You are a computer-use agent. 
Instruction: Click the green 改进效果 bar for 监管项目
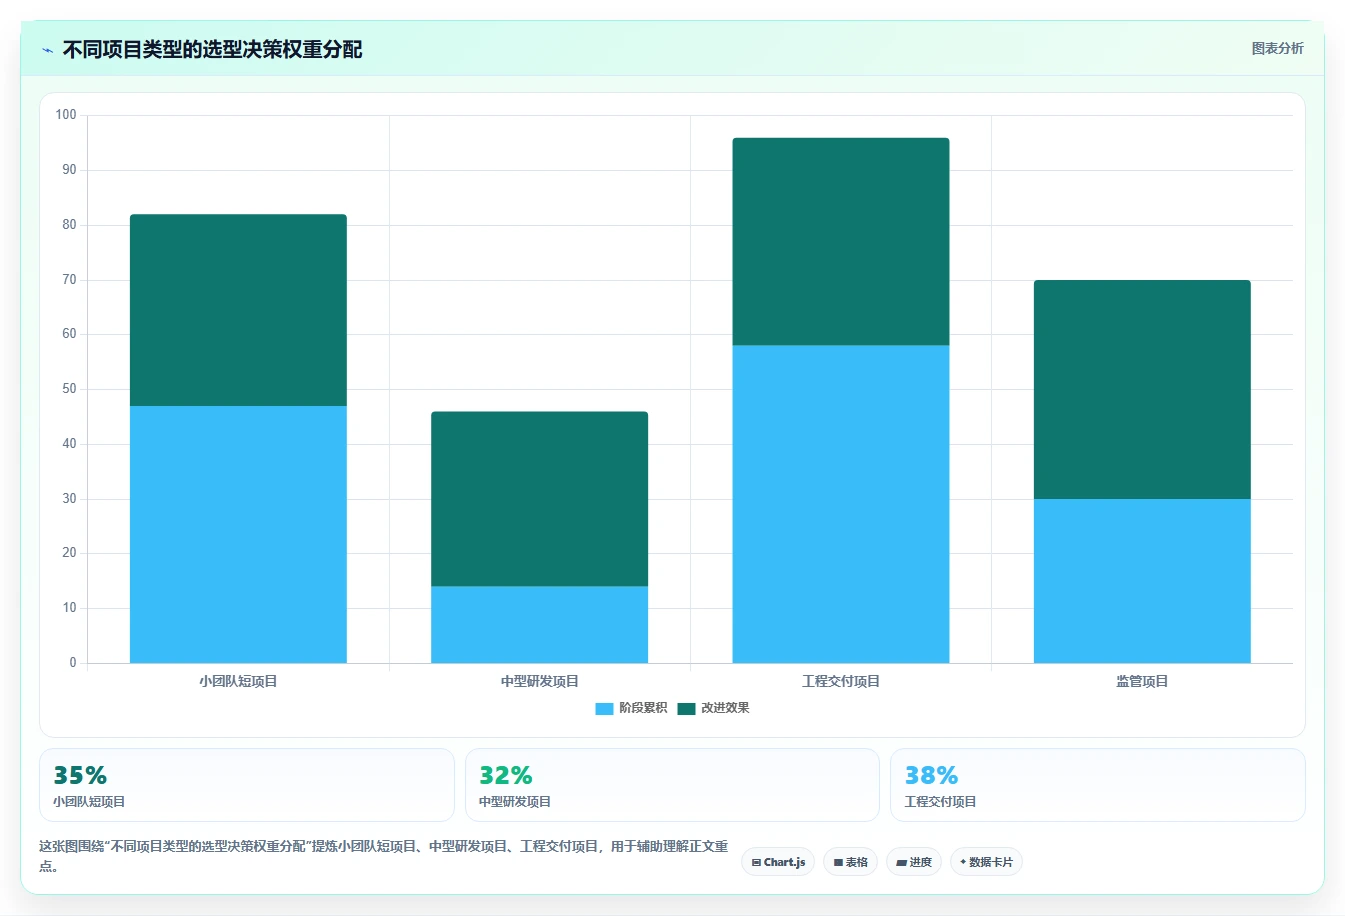click(1142, 390)
